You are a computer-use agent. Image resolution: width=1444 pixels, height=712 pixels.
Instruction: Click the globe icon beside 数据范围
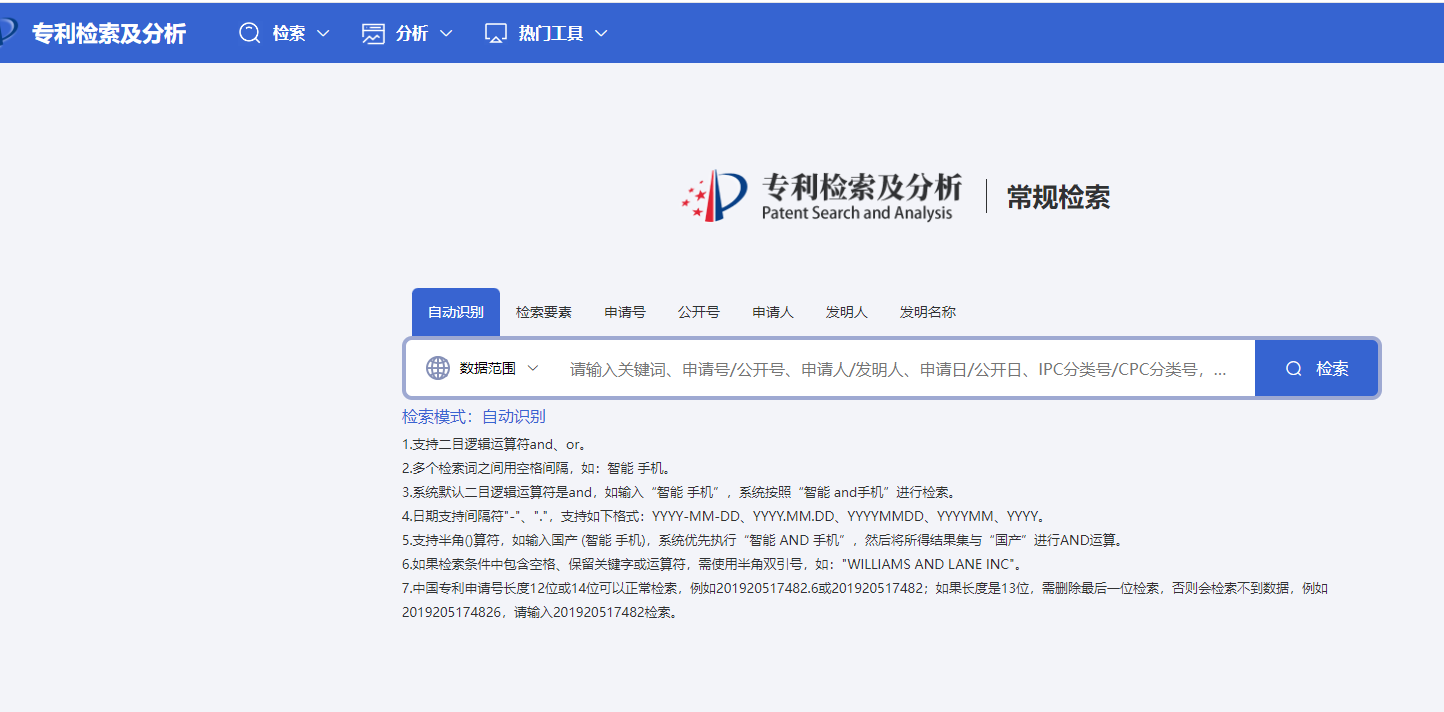point(438,368)
